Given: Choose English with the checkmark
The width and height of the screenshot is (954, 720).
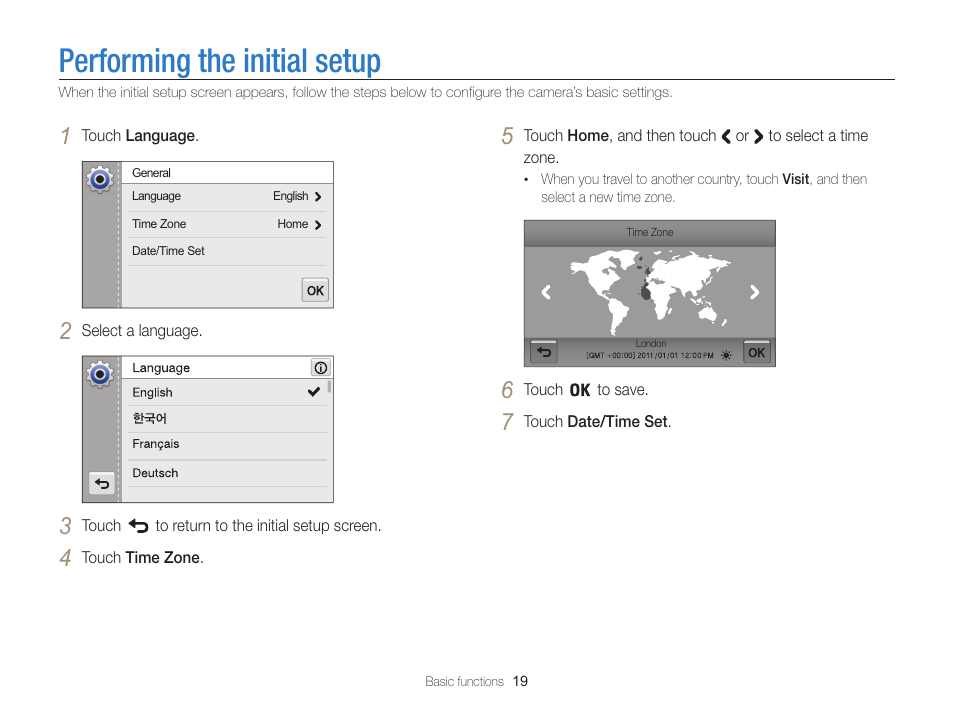Looking at the screenshot, I should click(225, 393).
